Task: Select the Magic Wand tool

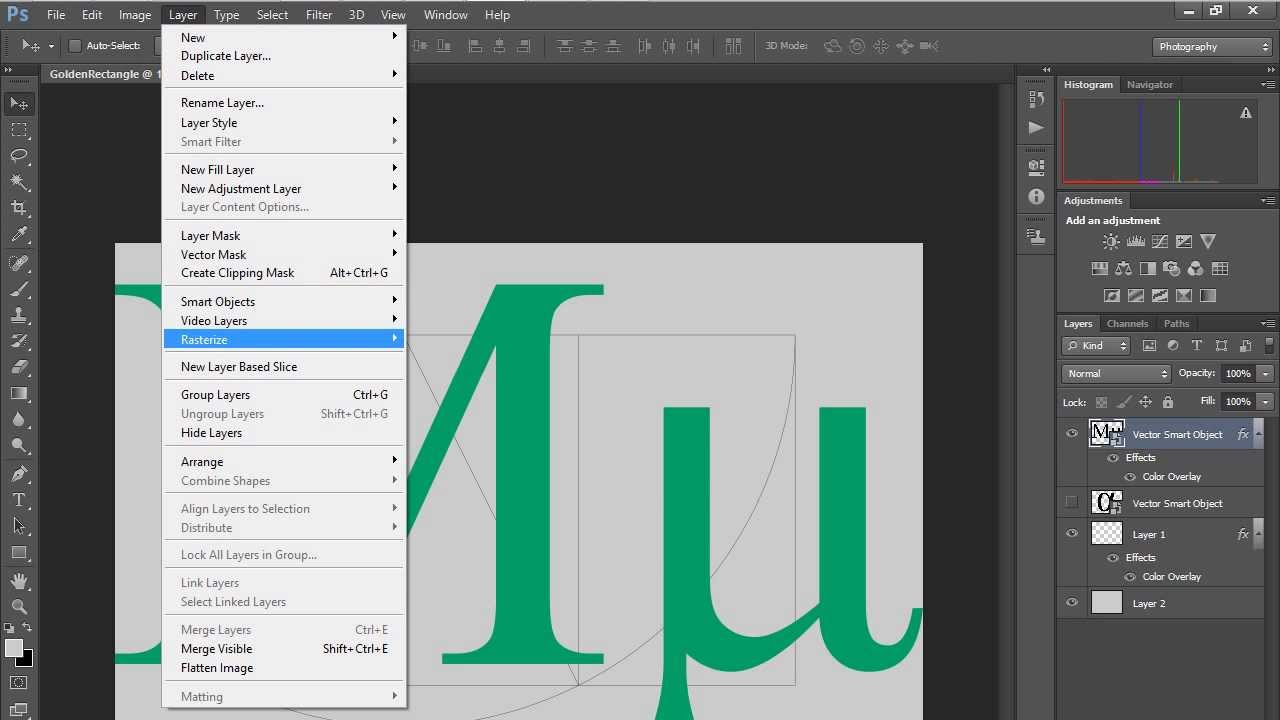Action: pyautogui.click(x=19, y=182)
